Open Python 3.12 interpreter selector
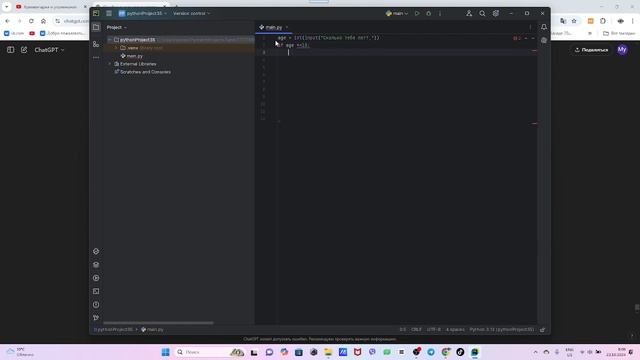Screen dimensions: 640x360 pyautogui.click(x=502, y=329)
